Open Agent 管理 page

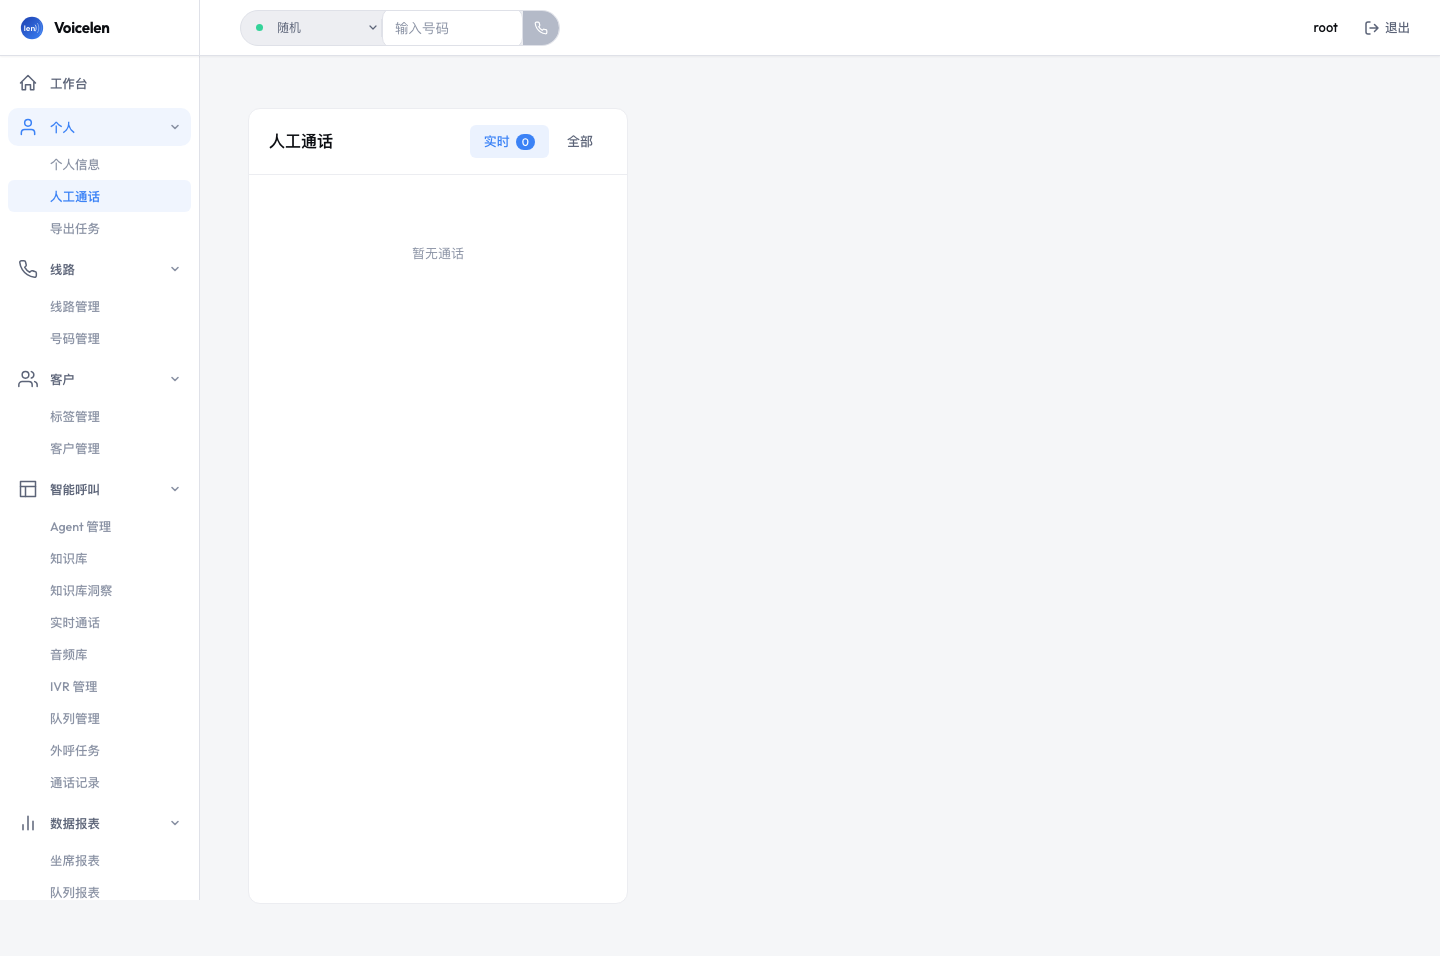coord(99,526)
